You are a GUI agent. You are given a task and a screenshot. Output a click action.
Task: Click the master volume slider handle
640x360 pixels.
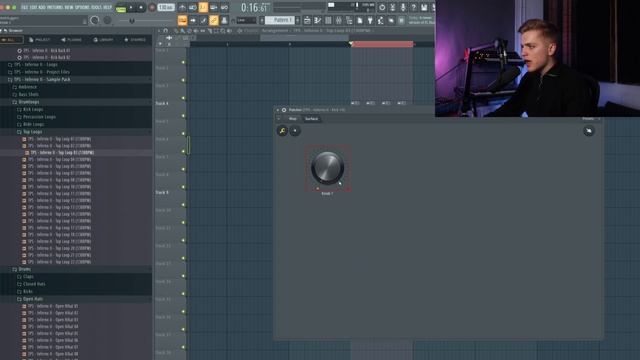(132, 20)
